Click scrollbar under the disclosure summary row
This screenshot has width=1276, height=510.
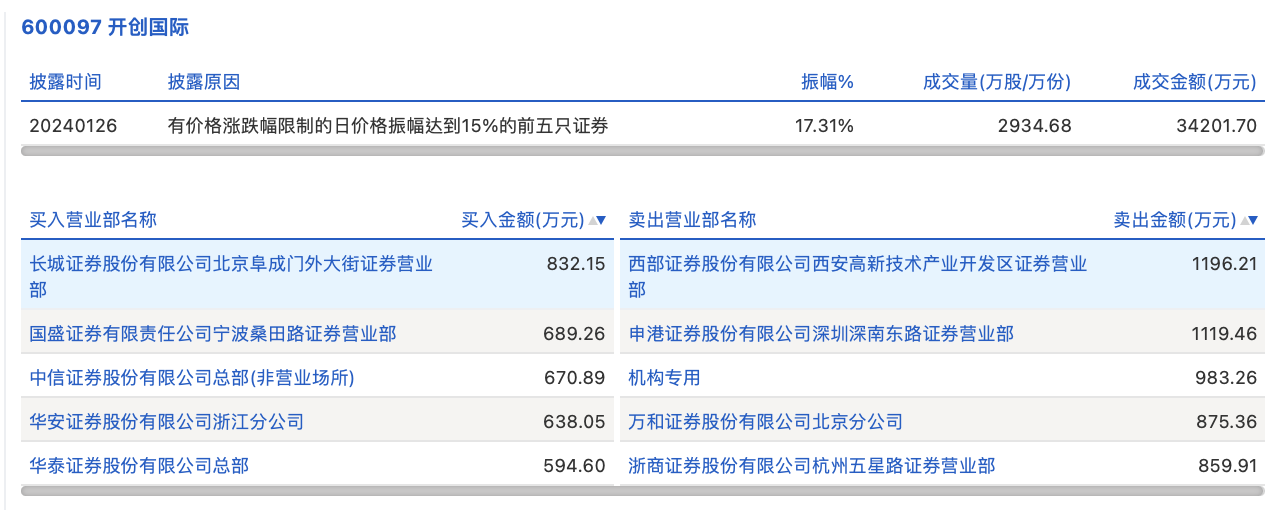click(642, 152)
